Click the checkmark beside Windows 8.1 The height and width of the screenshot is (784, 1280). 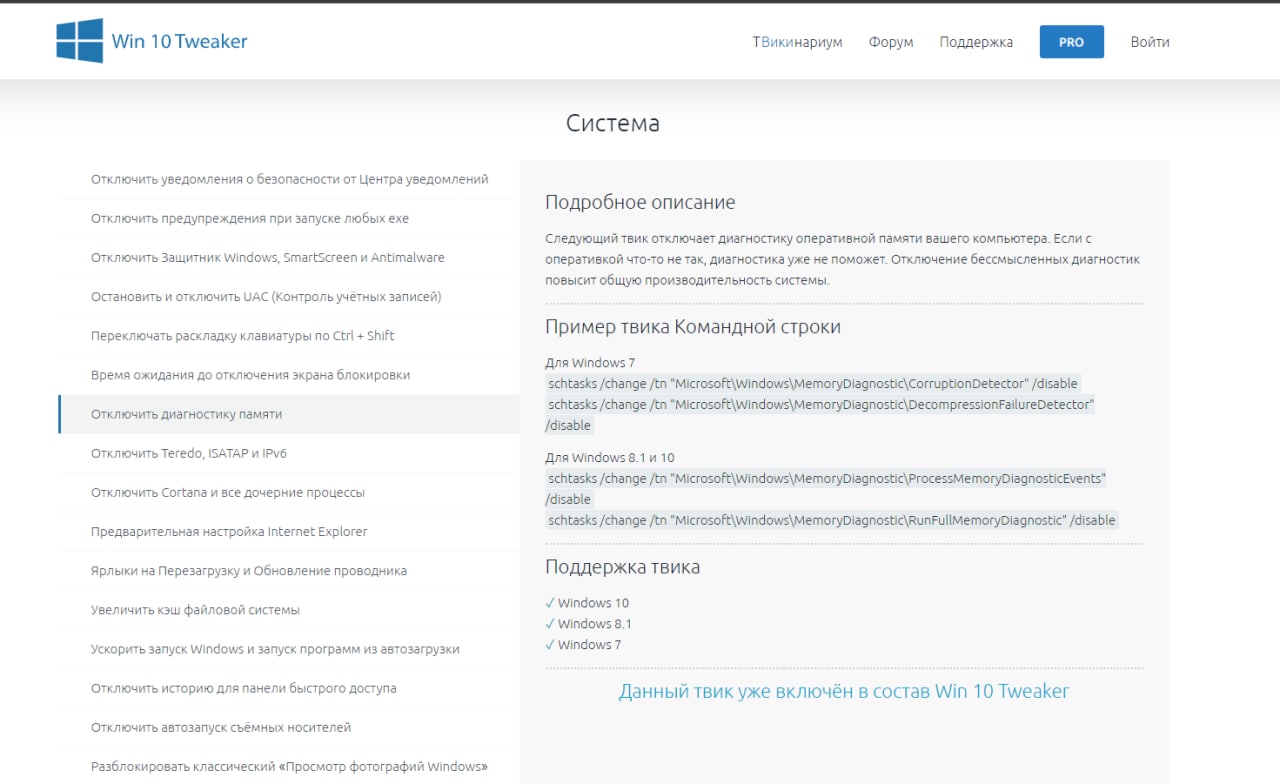[550, 624]
